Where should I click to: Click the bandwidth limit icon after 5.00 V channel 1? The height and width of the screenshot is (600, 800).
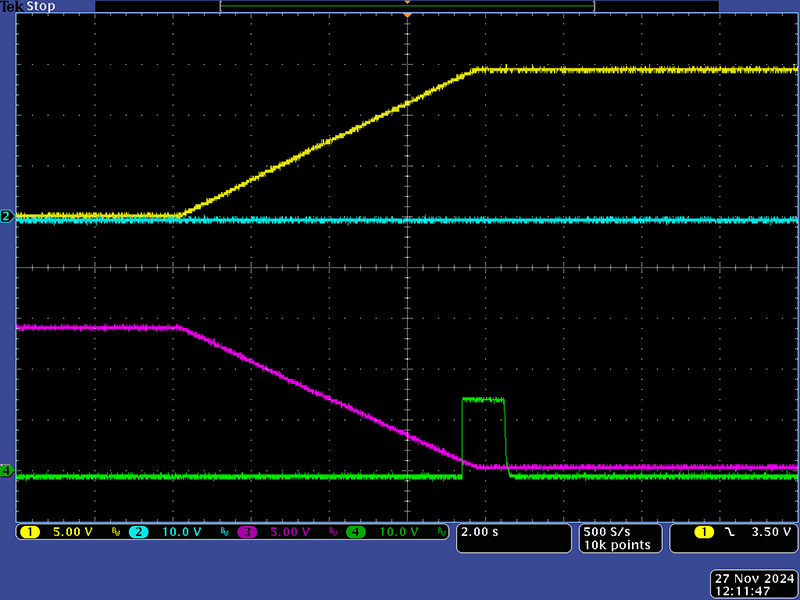[x=115, y=532]
